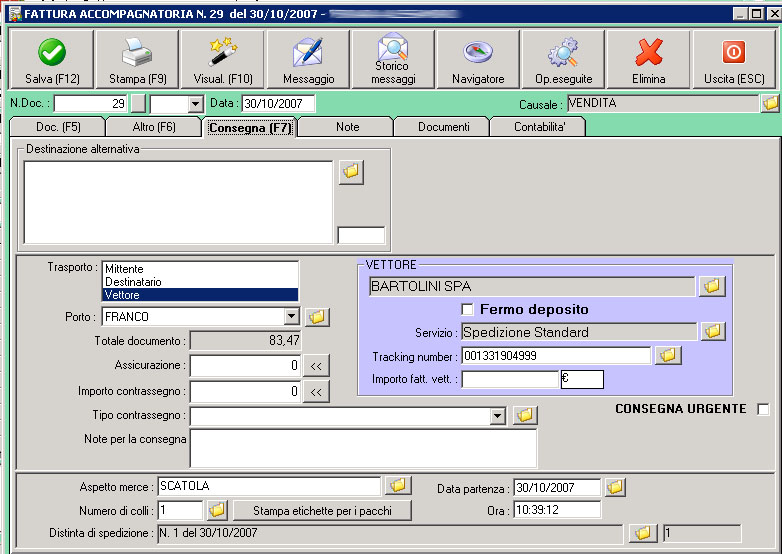Check the CONSEGNA URGENTE box
Screen dimensions: 782x554
pyautogui.click(x=763, y=409)
